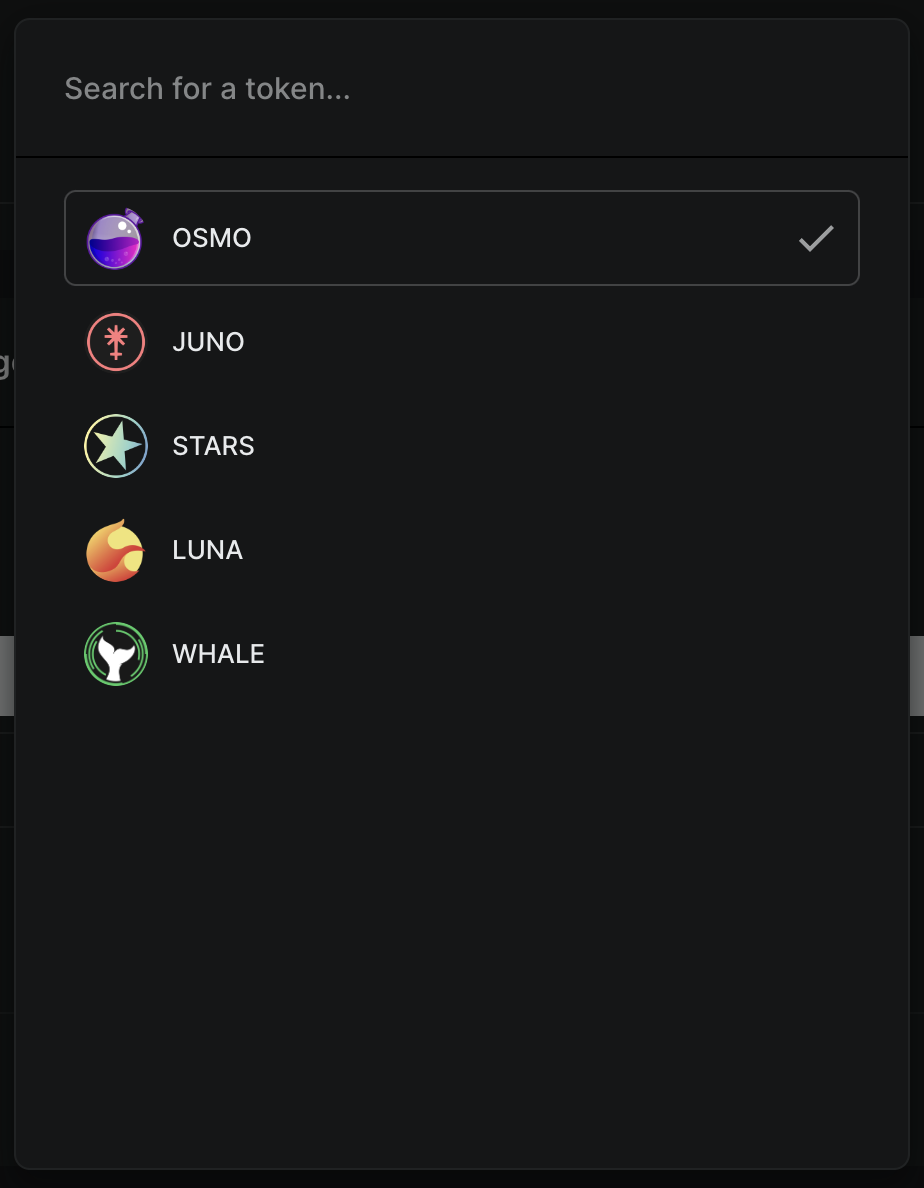The width and height of the screenshot is (924, 1188).
Task: Switch selection to the LUNA row
Action: (460, 550)
